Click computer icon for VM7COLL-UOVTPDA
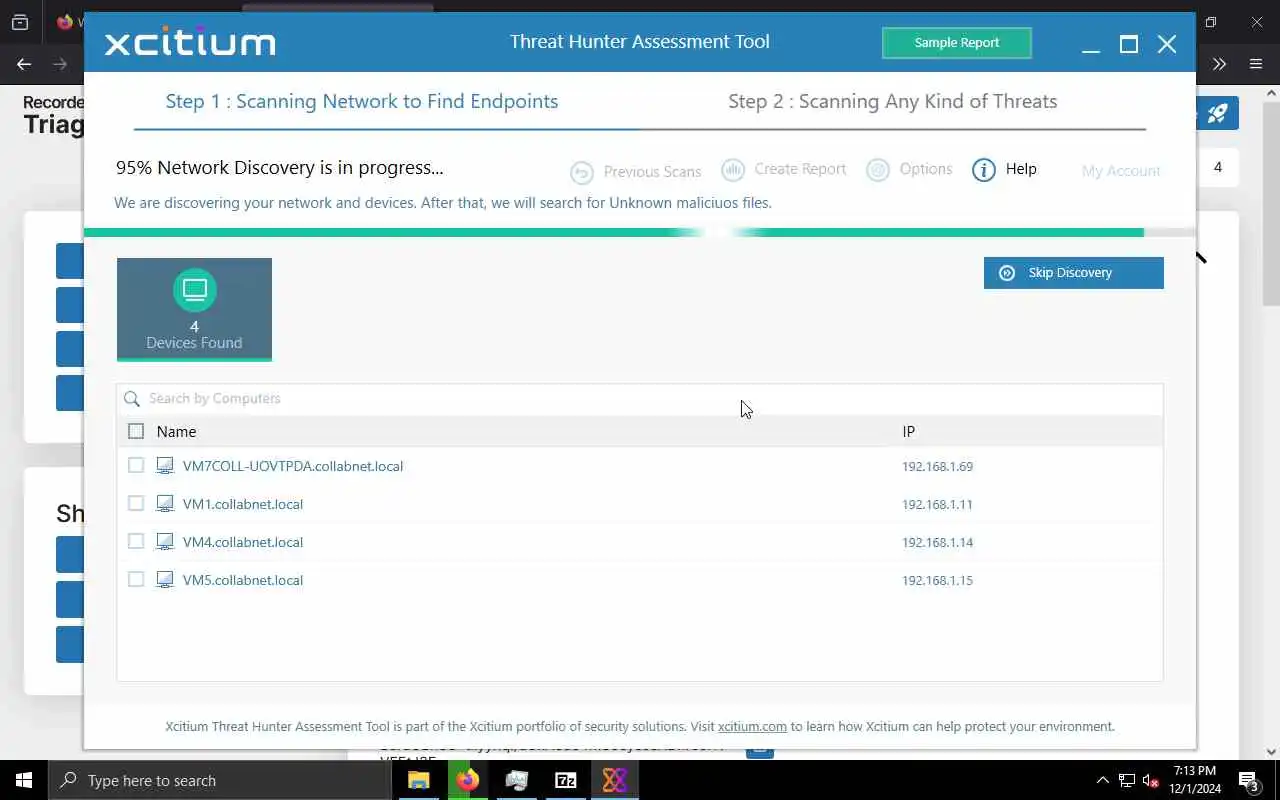The image size is (1280, 800). pos(165,466)
